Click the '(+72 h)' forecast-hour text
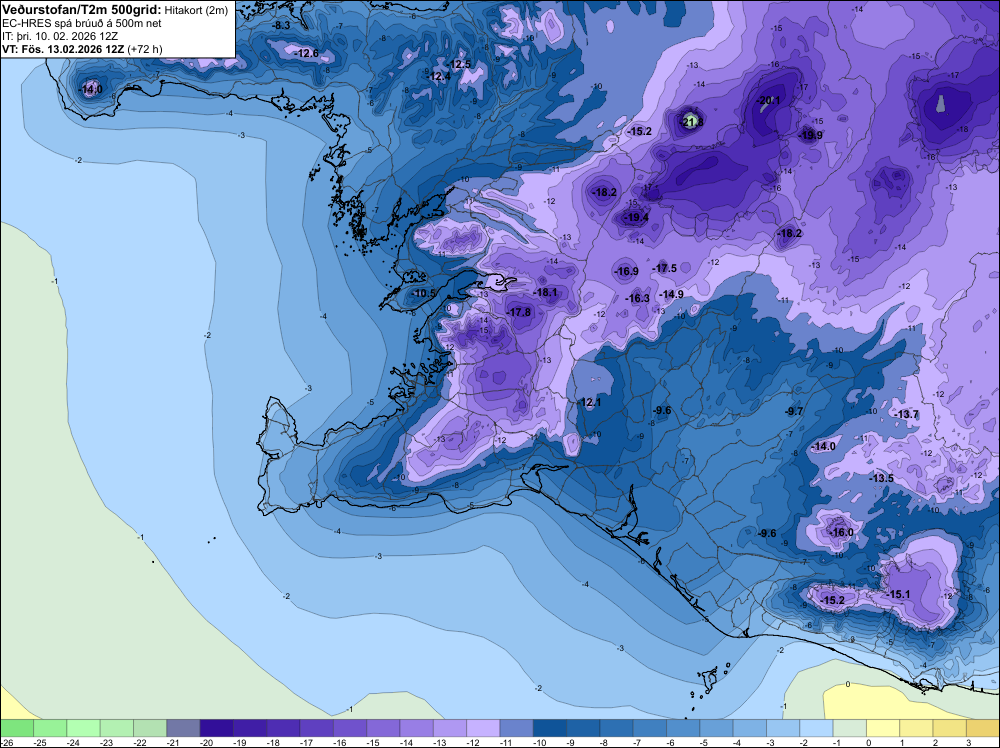This screenshot has height=748, width=1000. (x=145, y=49)
